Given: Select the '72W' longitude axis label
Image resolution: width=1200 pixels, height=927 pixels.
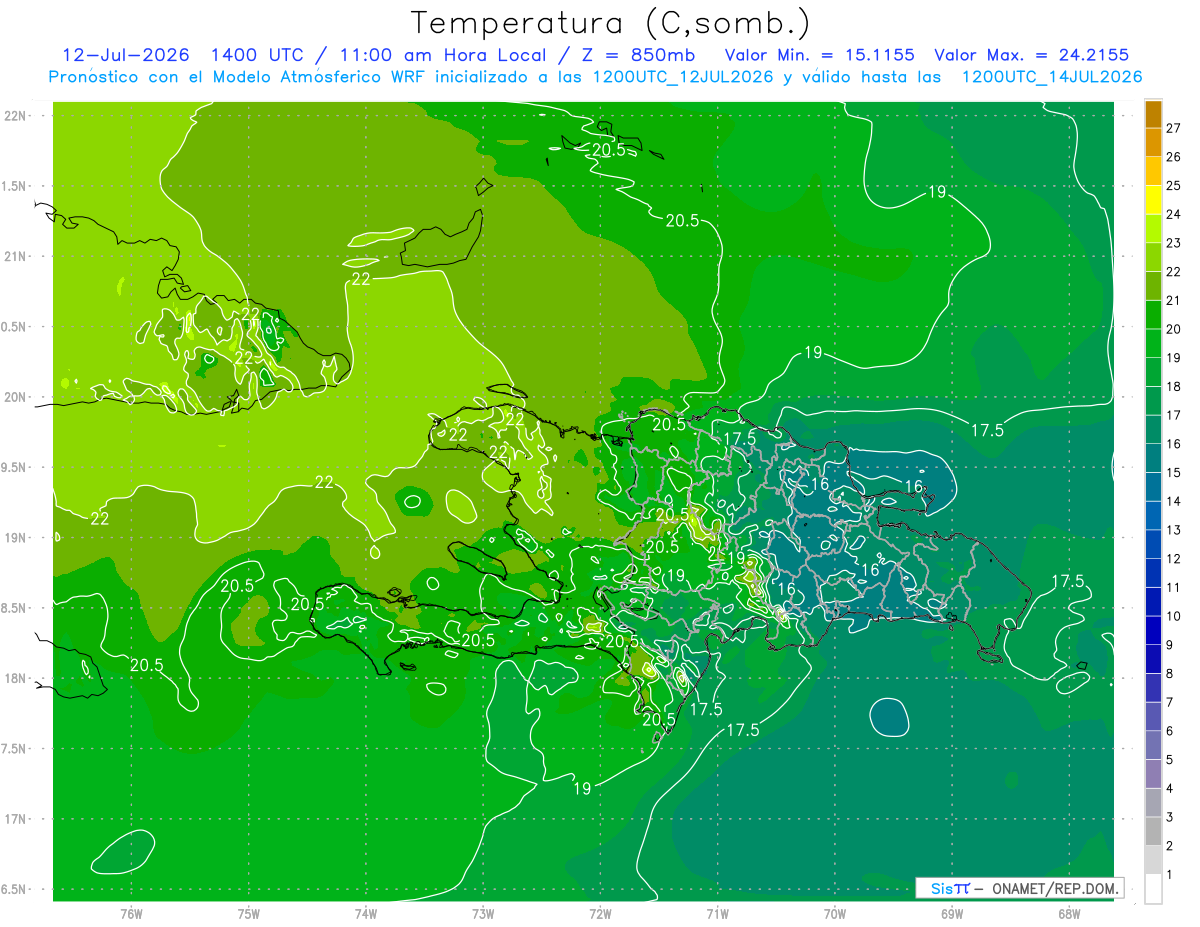Looking at the screenshot, I should pos(601,914).
